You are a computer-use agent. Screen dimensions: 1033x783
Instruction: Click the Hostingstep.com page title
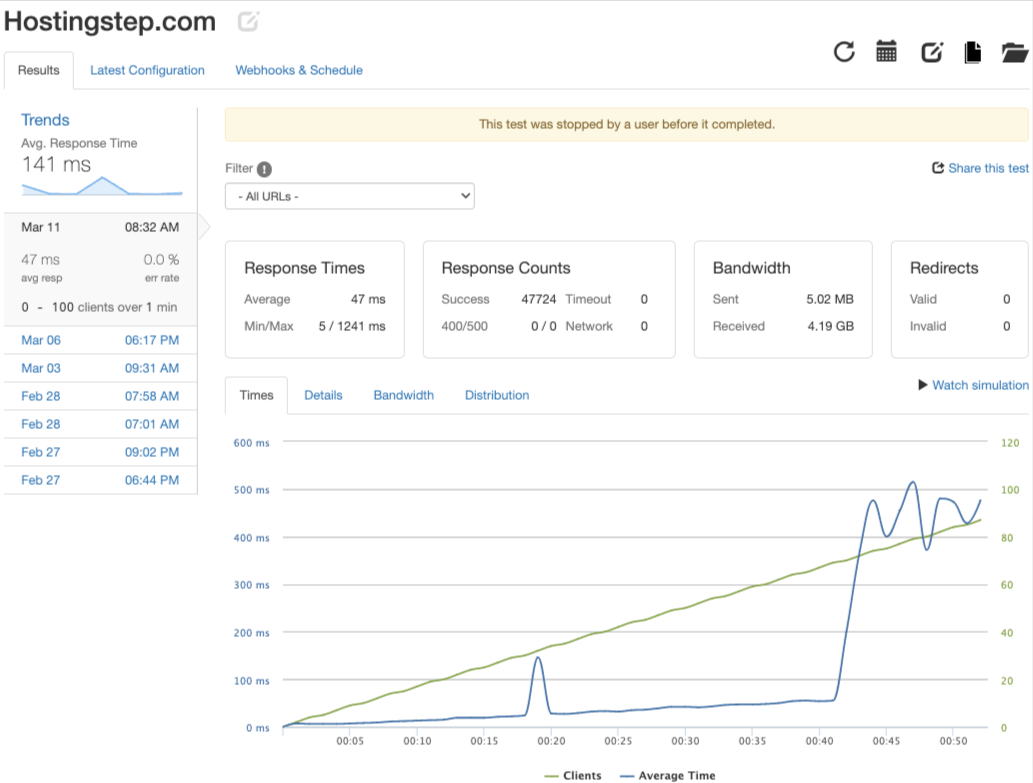(110, 22)
